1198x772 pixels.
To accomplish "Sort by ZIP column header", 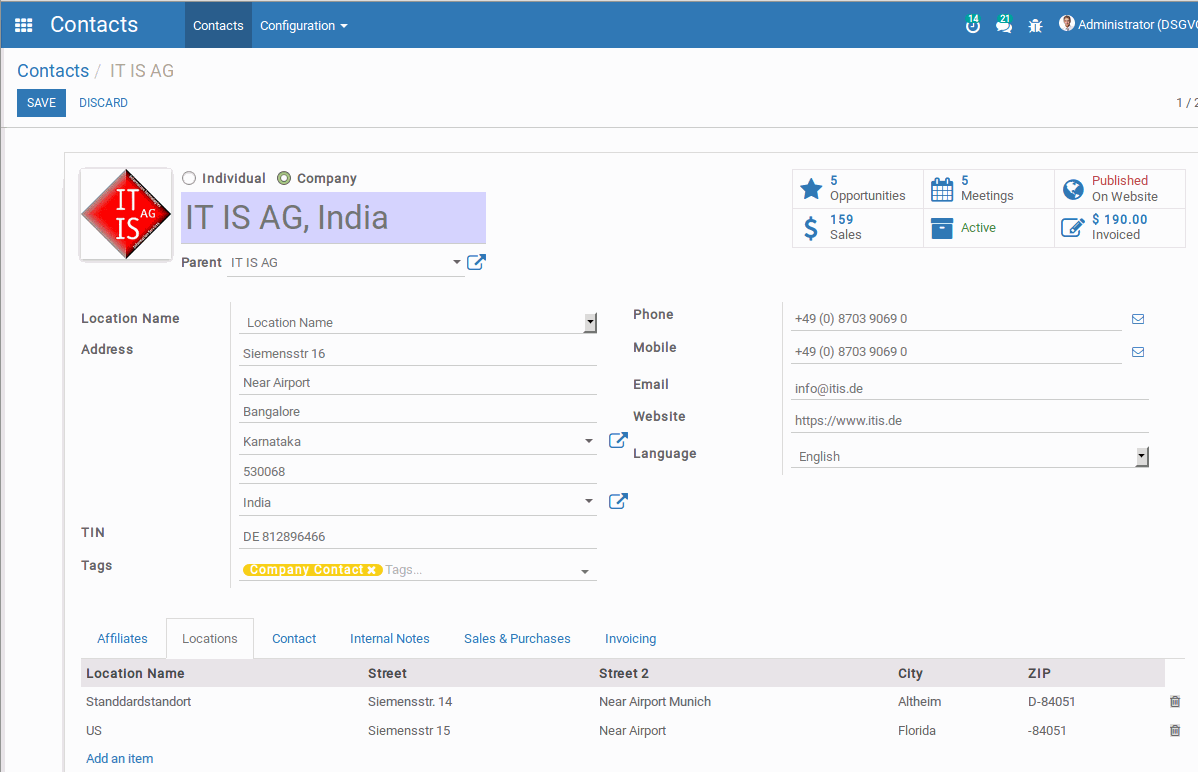I will tap(1039, 673).
